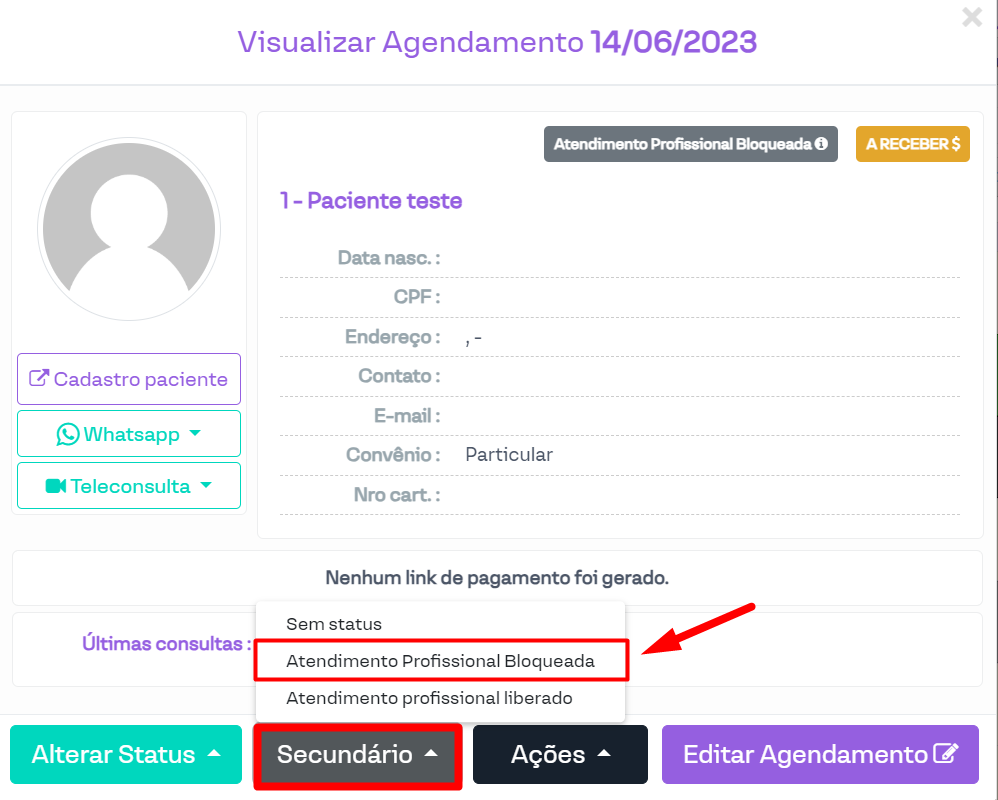The height and width of the screenshot is (800, 998).
Task: Click the info icon on the blocked status badge
Action: tap(821, 144)
